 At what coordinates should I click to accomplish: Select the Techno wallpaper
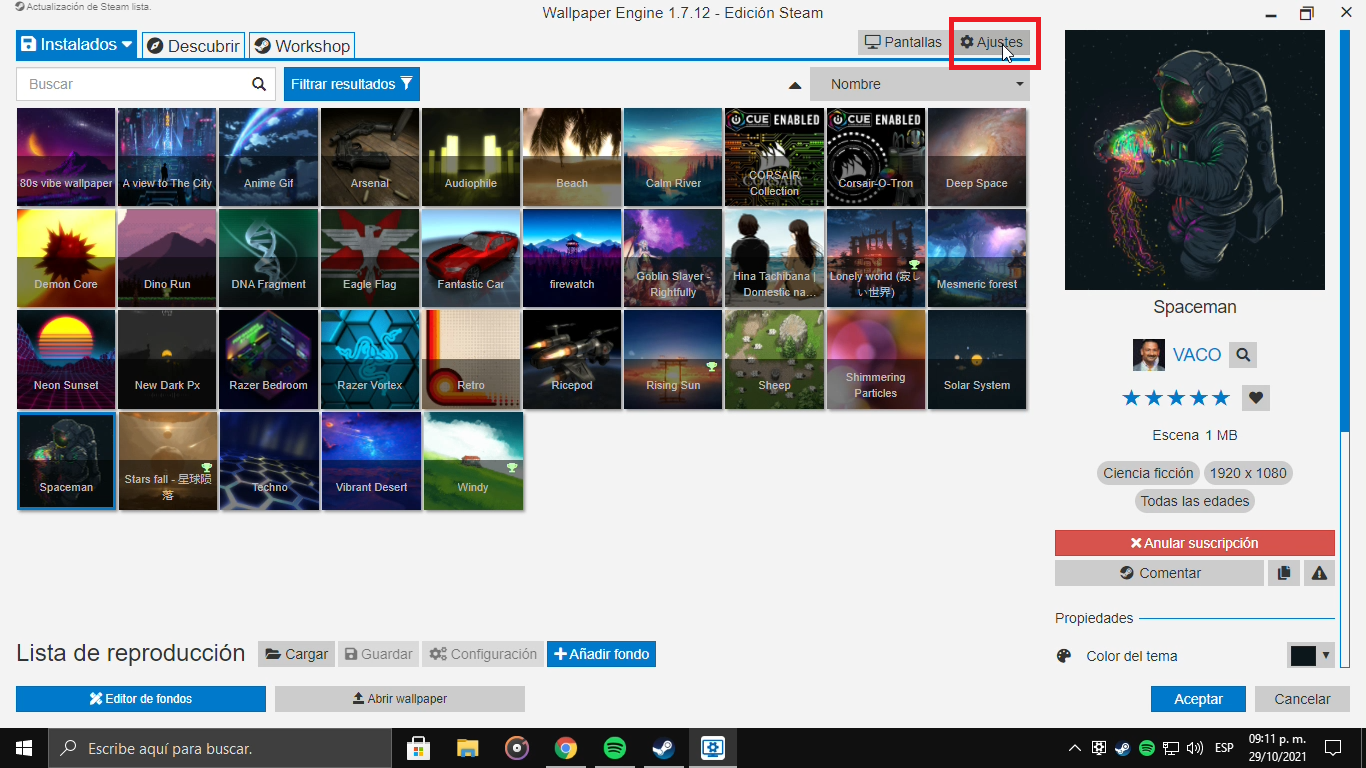point(269,461)
